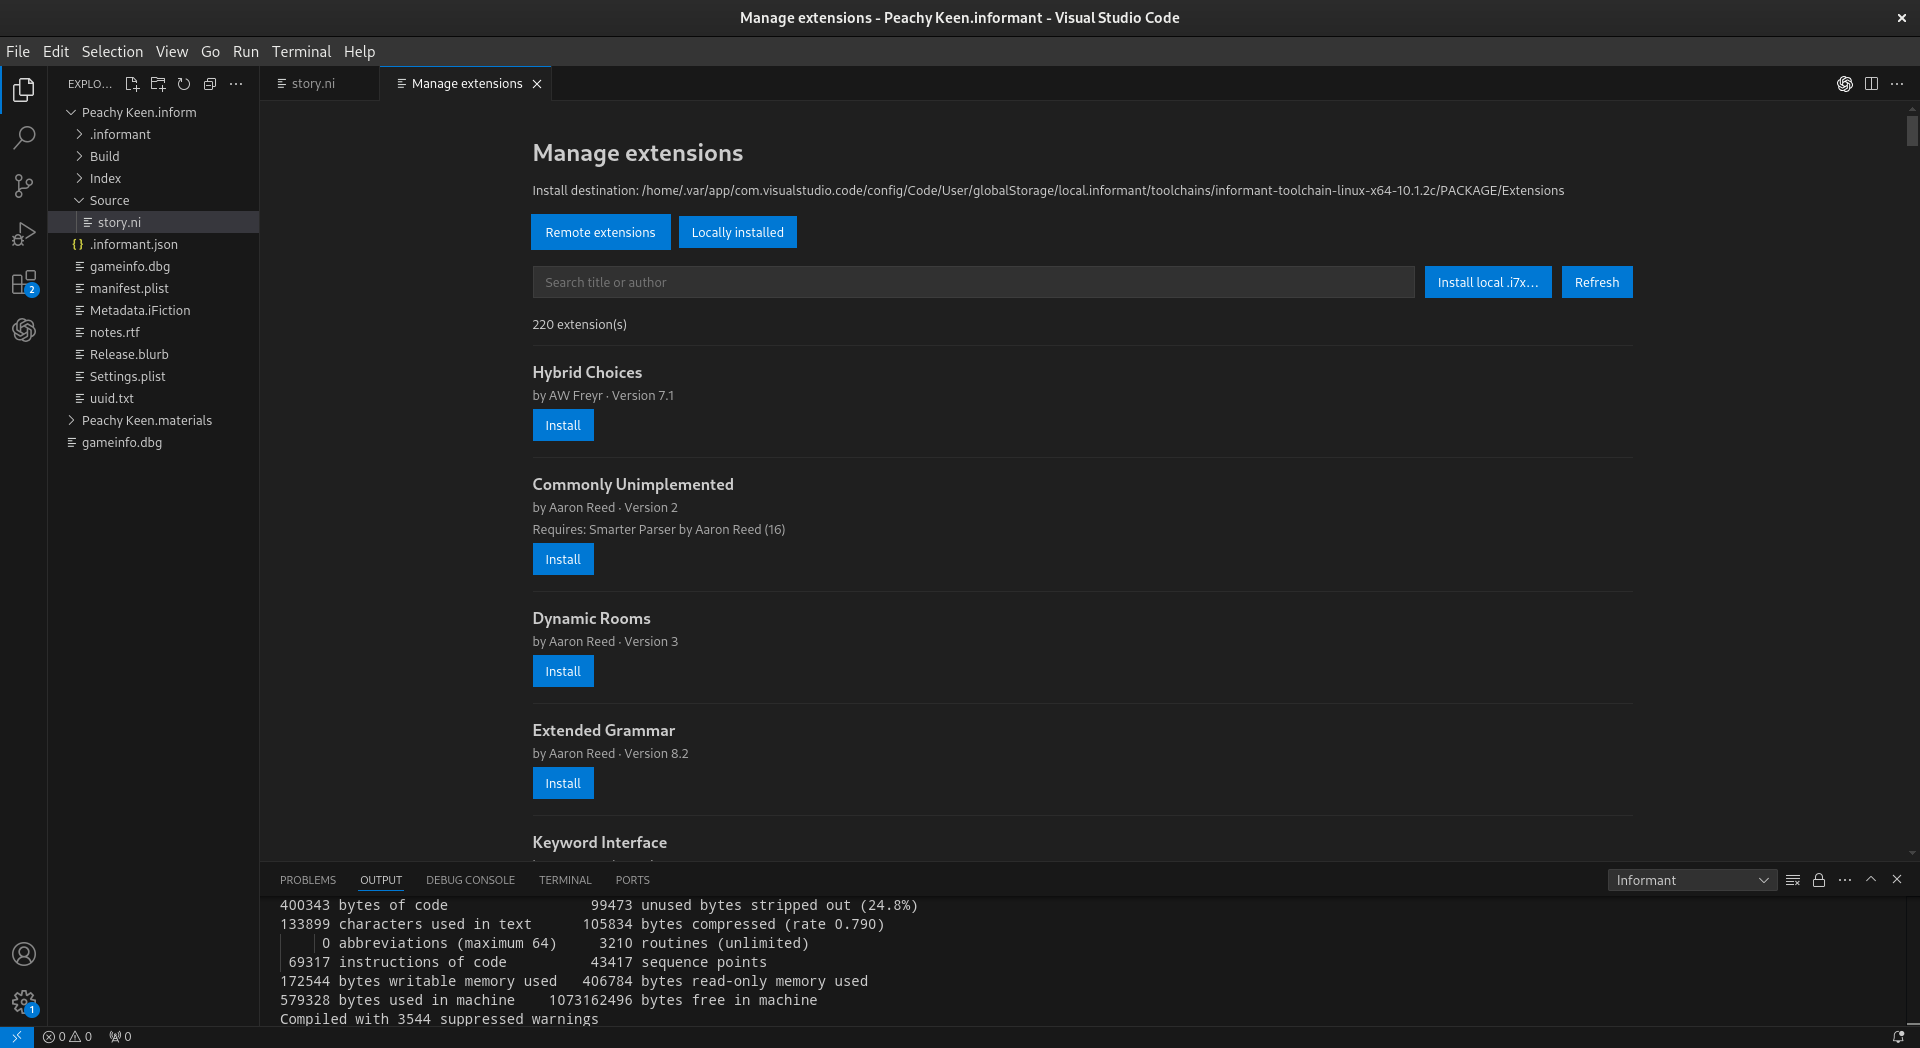Screen dimensions: 1920x1048
Task: Click the Locally installed button
Action: (x=738, y=232)
